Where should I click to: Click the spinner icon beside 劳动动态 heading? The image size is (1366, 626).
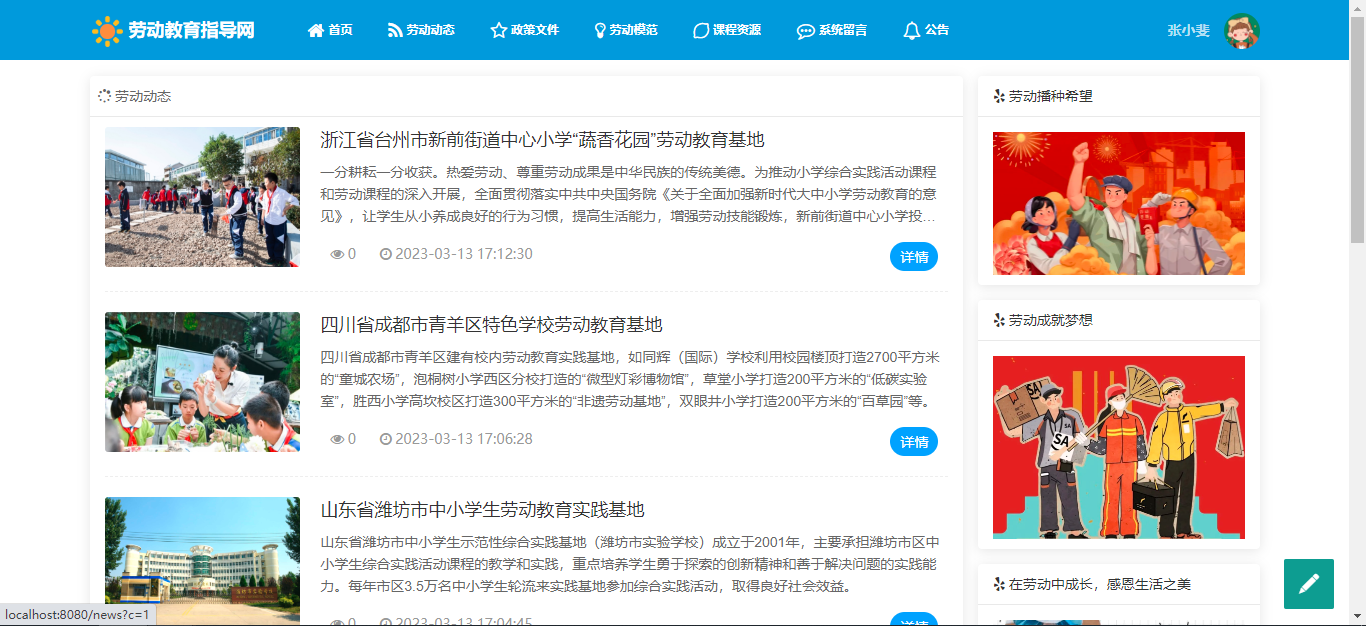105,96
